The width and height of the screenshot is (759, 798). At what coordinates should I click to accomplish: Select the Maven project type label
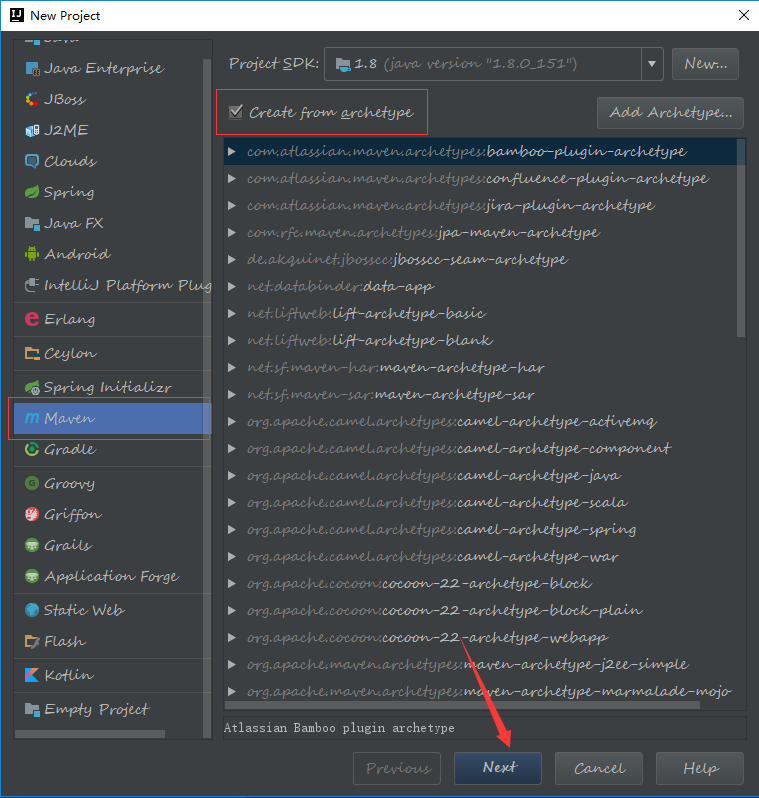pos(70,418)
